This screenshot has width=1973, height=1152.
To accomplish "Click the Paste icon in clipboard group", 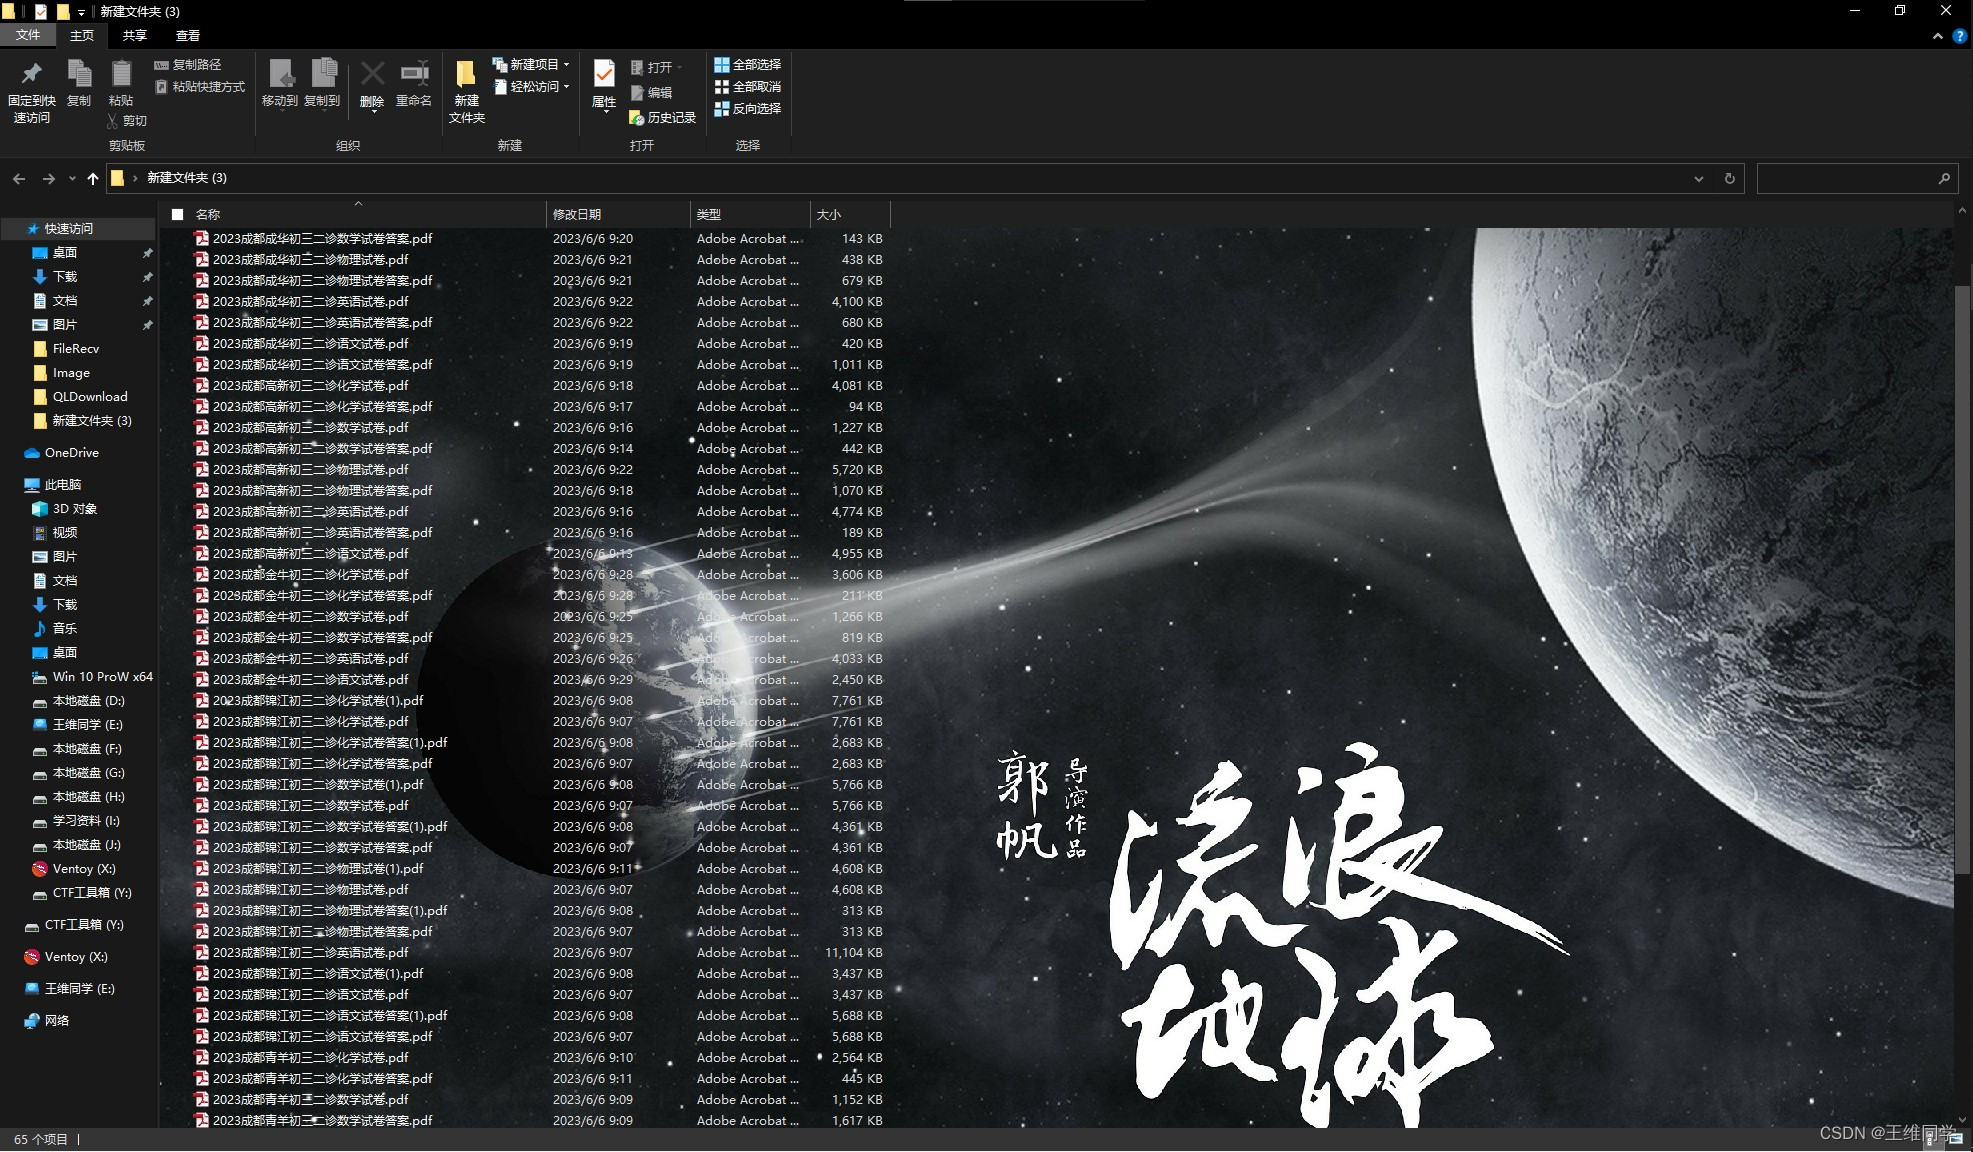I will pos(121,76).
